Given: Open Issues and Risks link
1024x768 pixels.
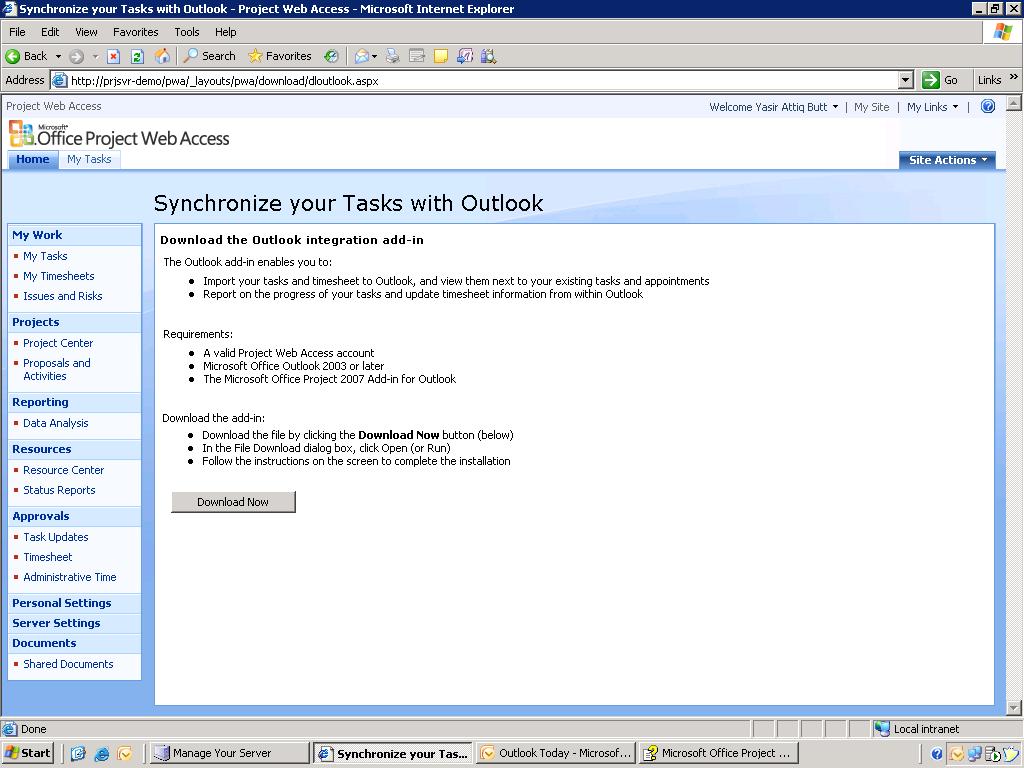Looking at the screenshot, I should (63, 296).
